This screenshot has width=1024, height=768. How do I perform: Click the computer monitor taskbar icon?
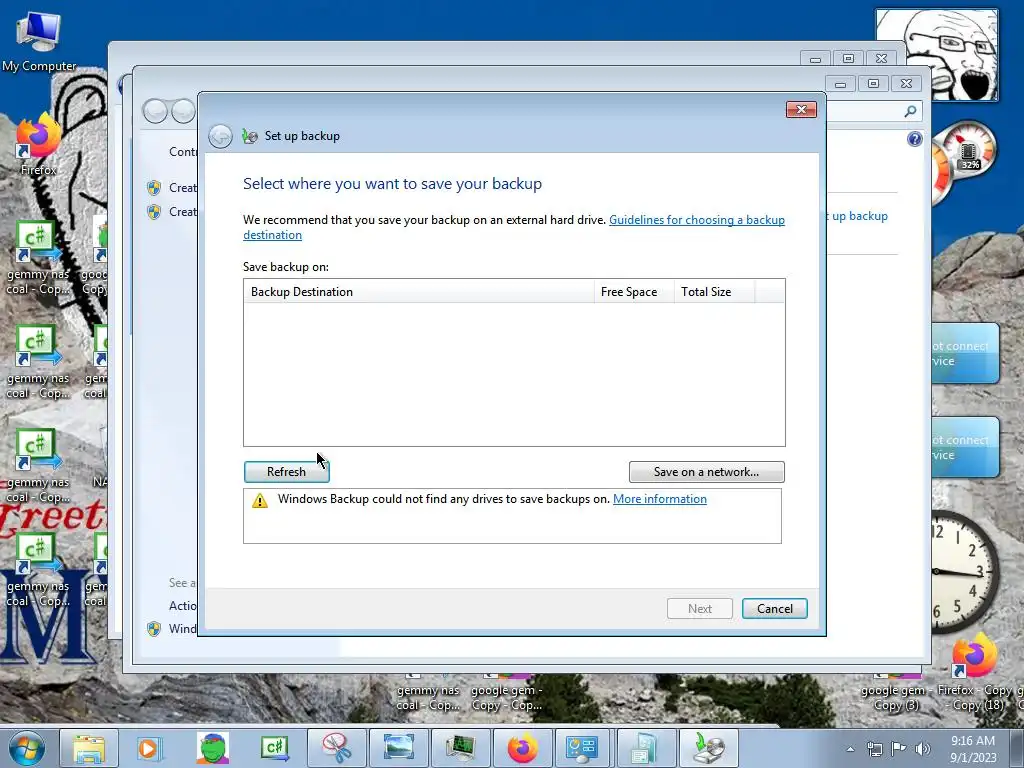(x=460, y=748)
